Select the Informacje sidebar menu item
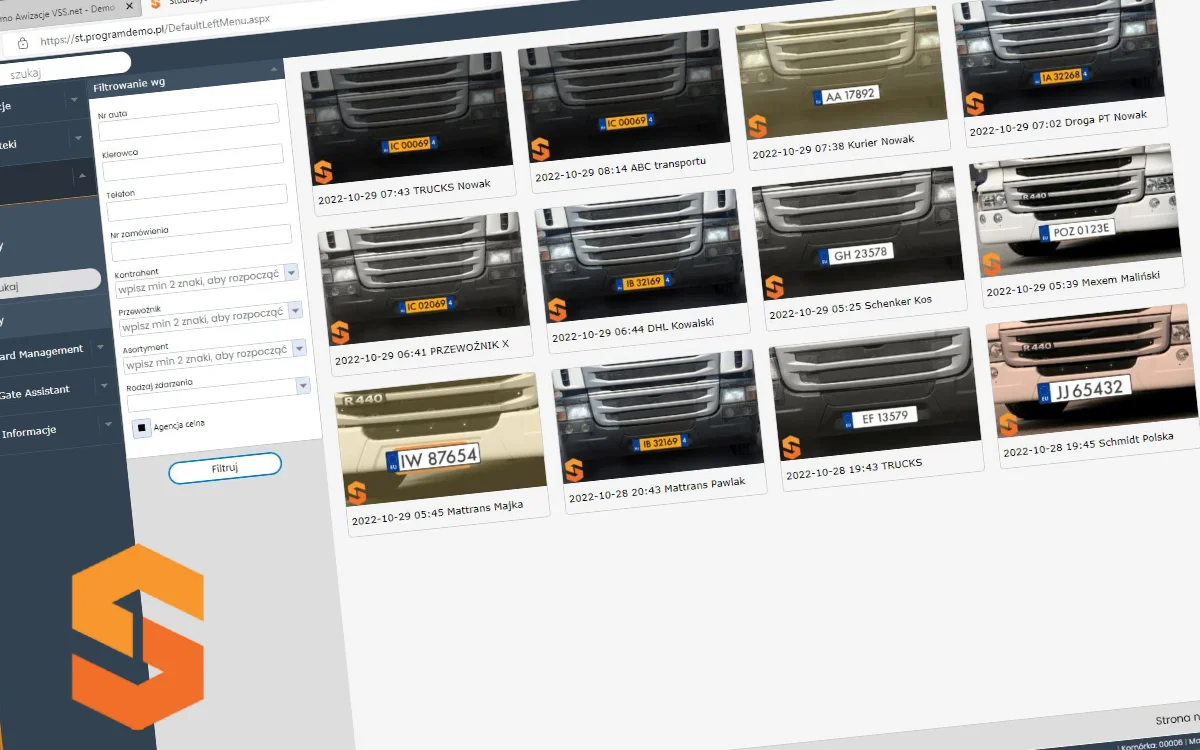 tap(30, 432)
